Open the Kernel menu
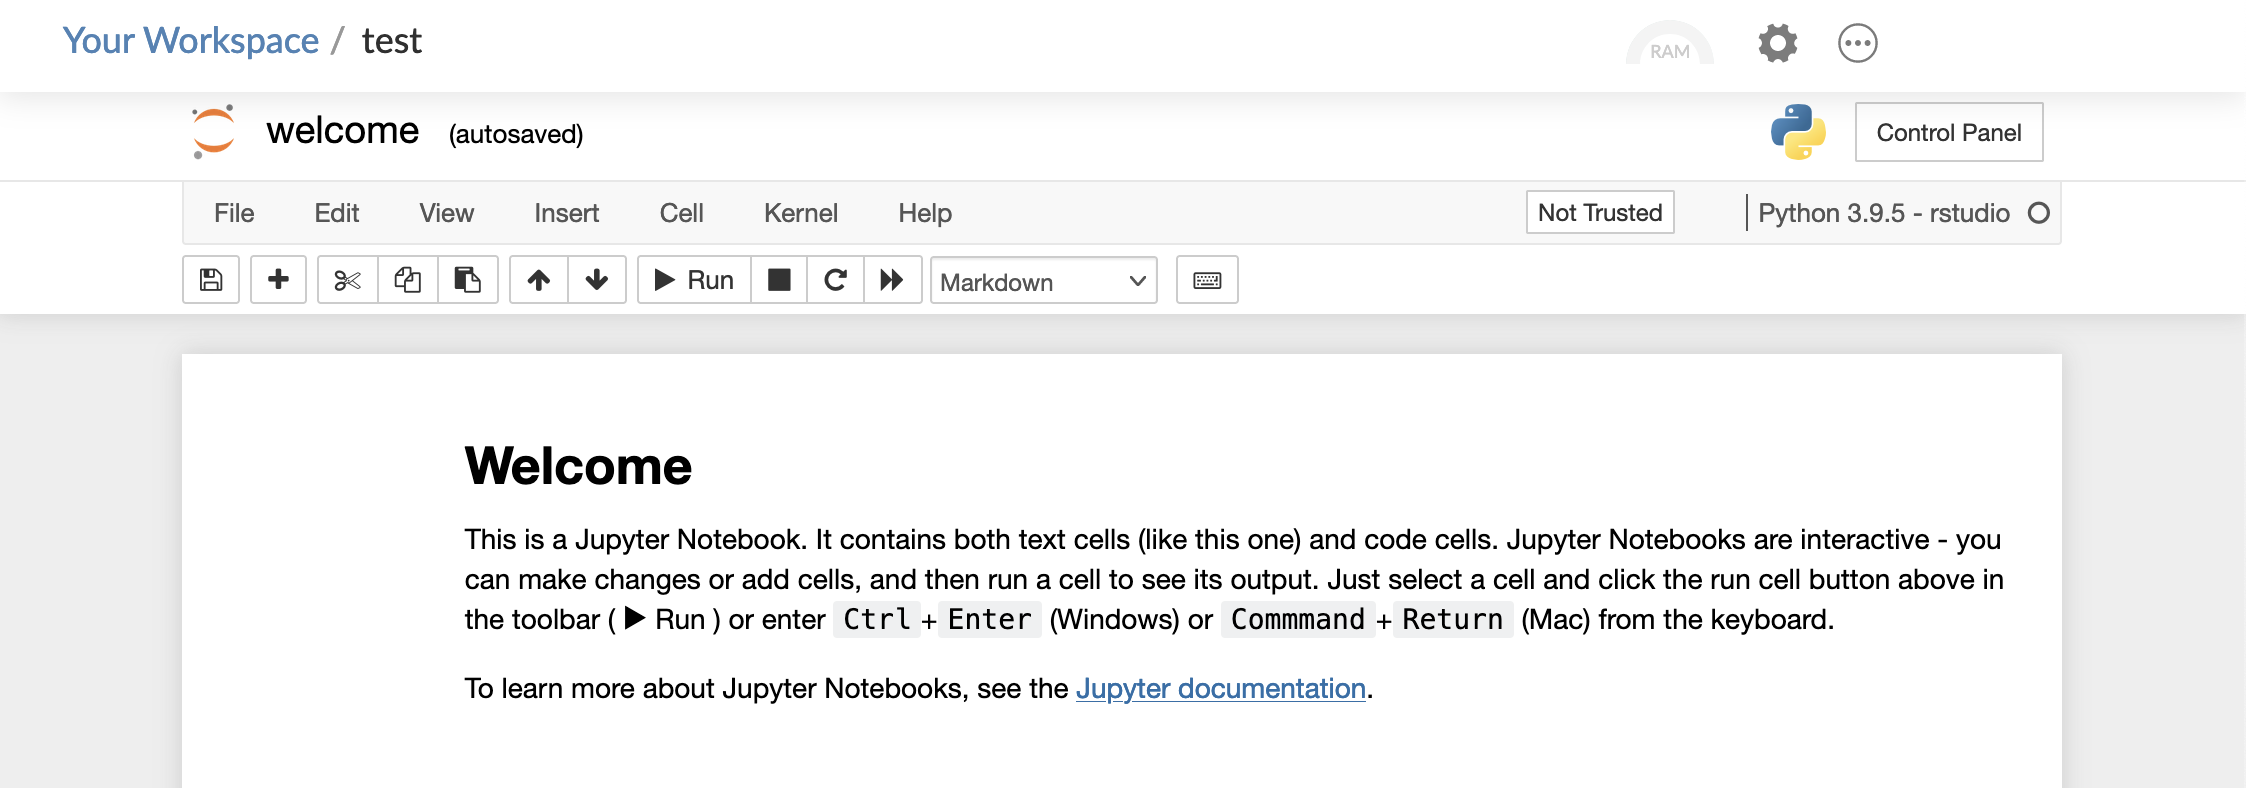 pos(800,213)
